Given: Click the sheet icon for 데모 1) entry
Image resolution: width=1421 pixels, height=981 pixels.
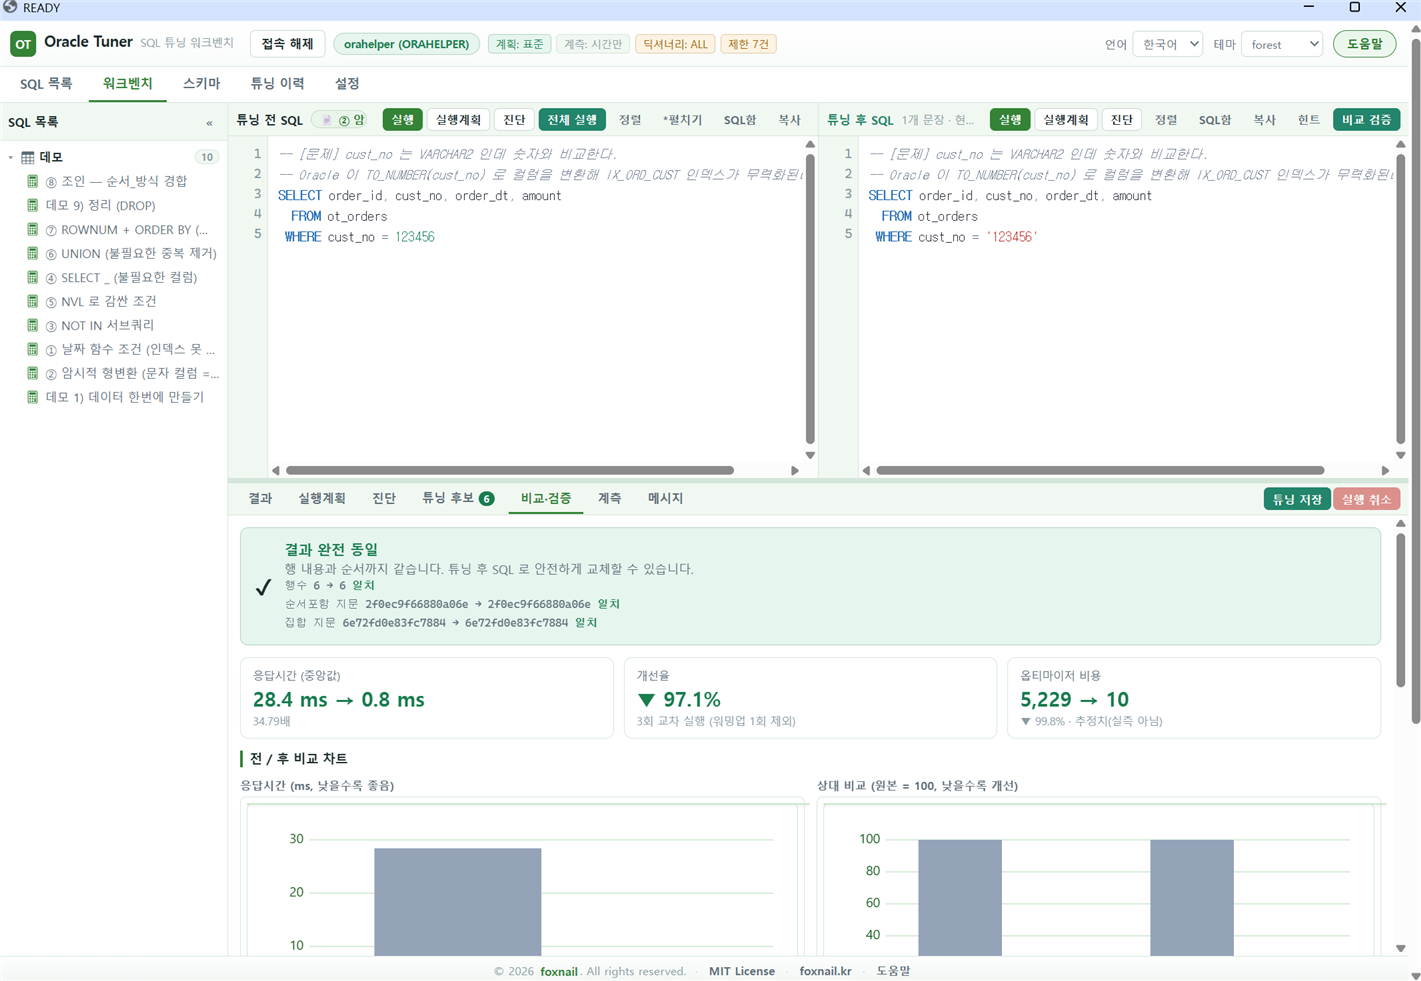Looking at the screenshot, I should 33,397.
